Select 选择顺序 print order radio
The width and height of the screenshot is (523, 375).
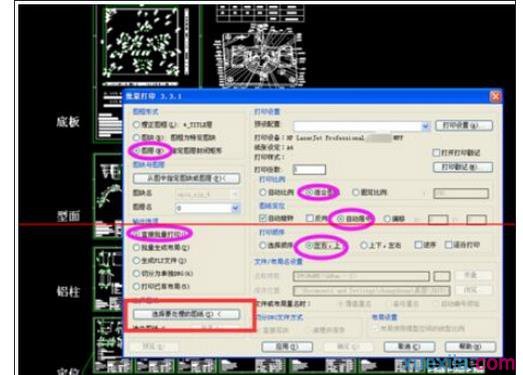[263, 245]
